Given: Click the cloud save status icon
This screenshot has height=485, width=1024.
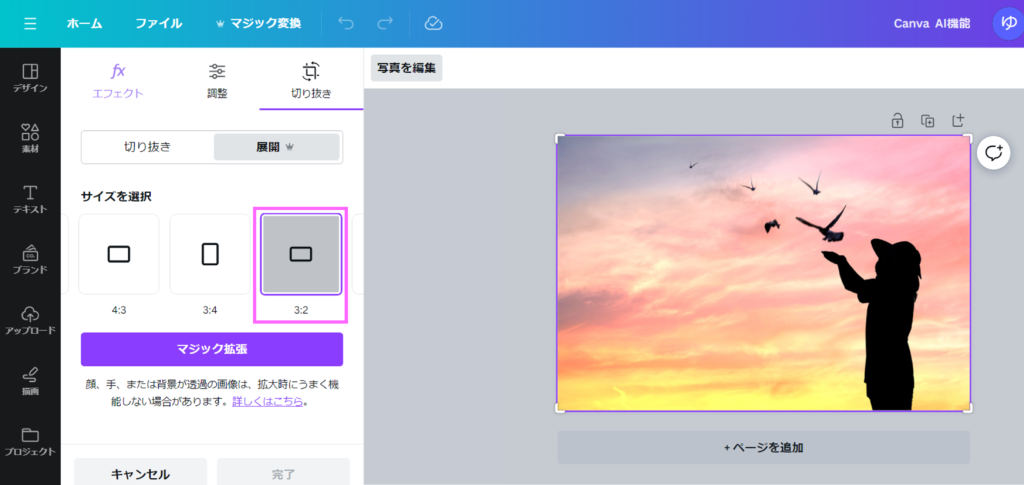Looking at the screenshot, I should [x=433, y=23].
